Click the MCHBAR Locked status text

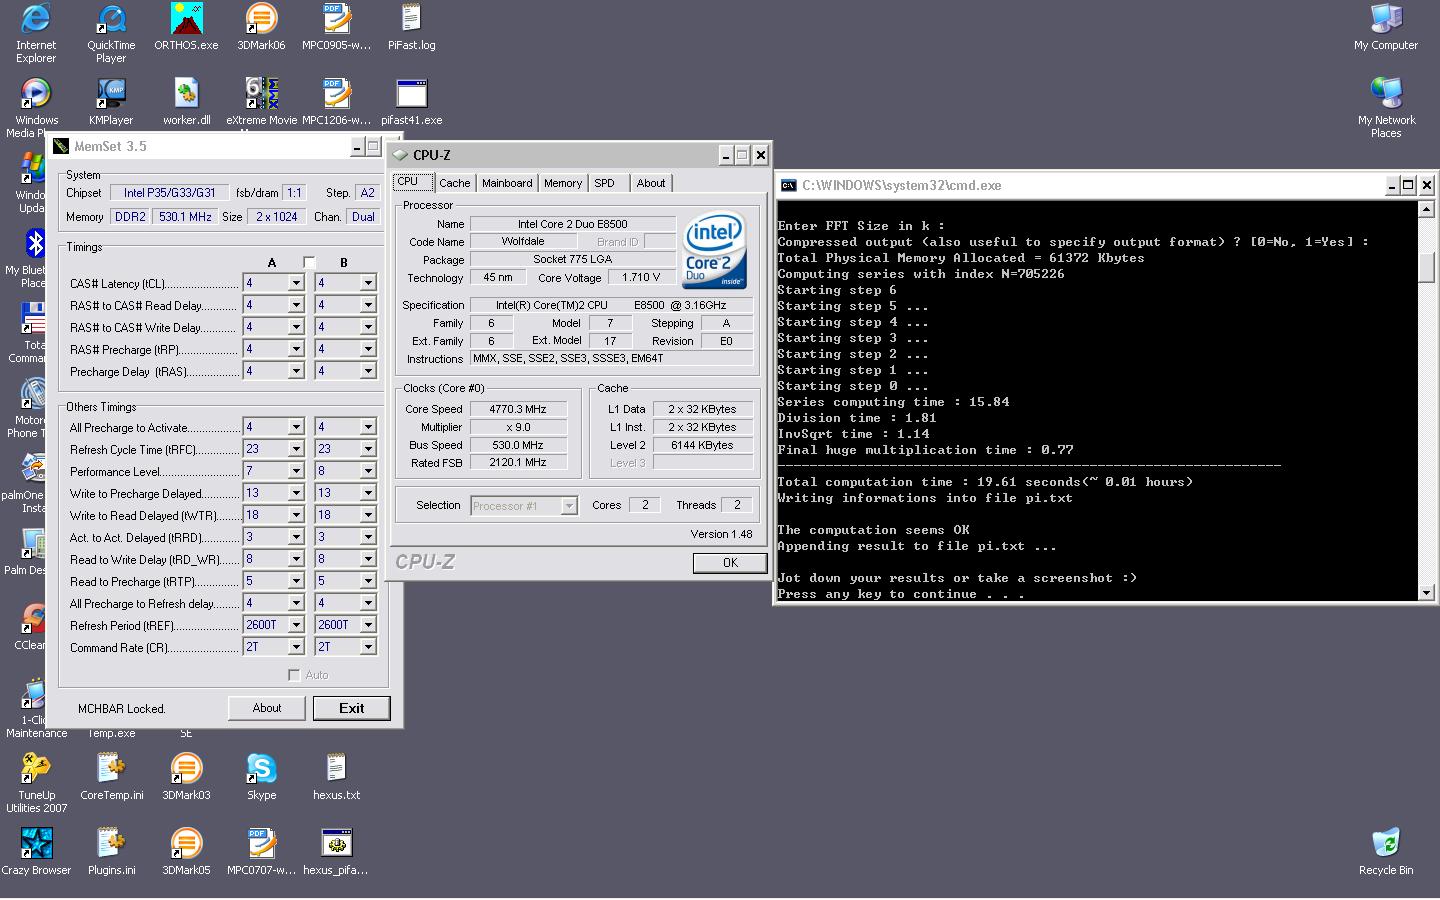(122, 709)
